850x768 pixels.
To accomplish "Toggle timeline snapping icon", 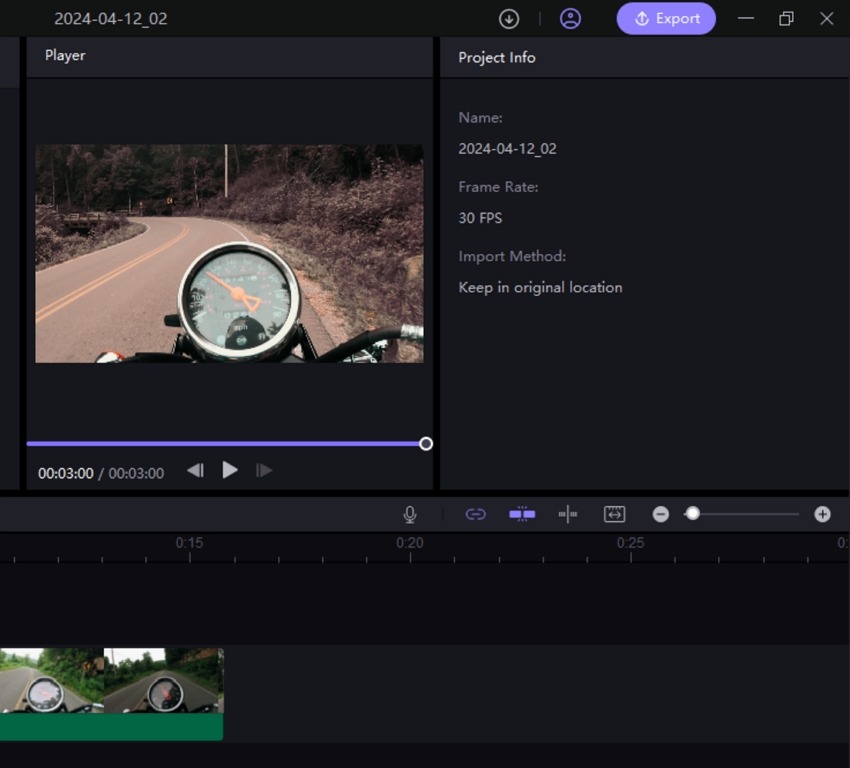I will point(522,514).
